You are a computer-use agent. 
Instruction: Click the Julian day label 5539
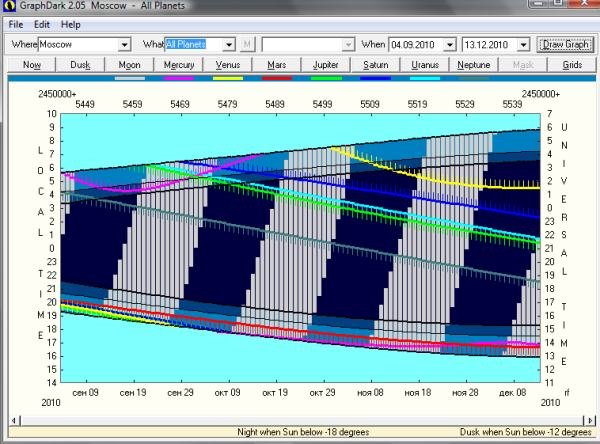pos(512,104)
